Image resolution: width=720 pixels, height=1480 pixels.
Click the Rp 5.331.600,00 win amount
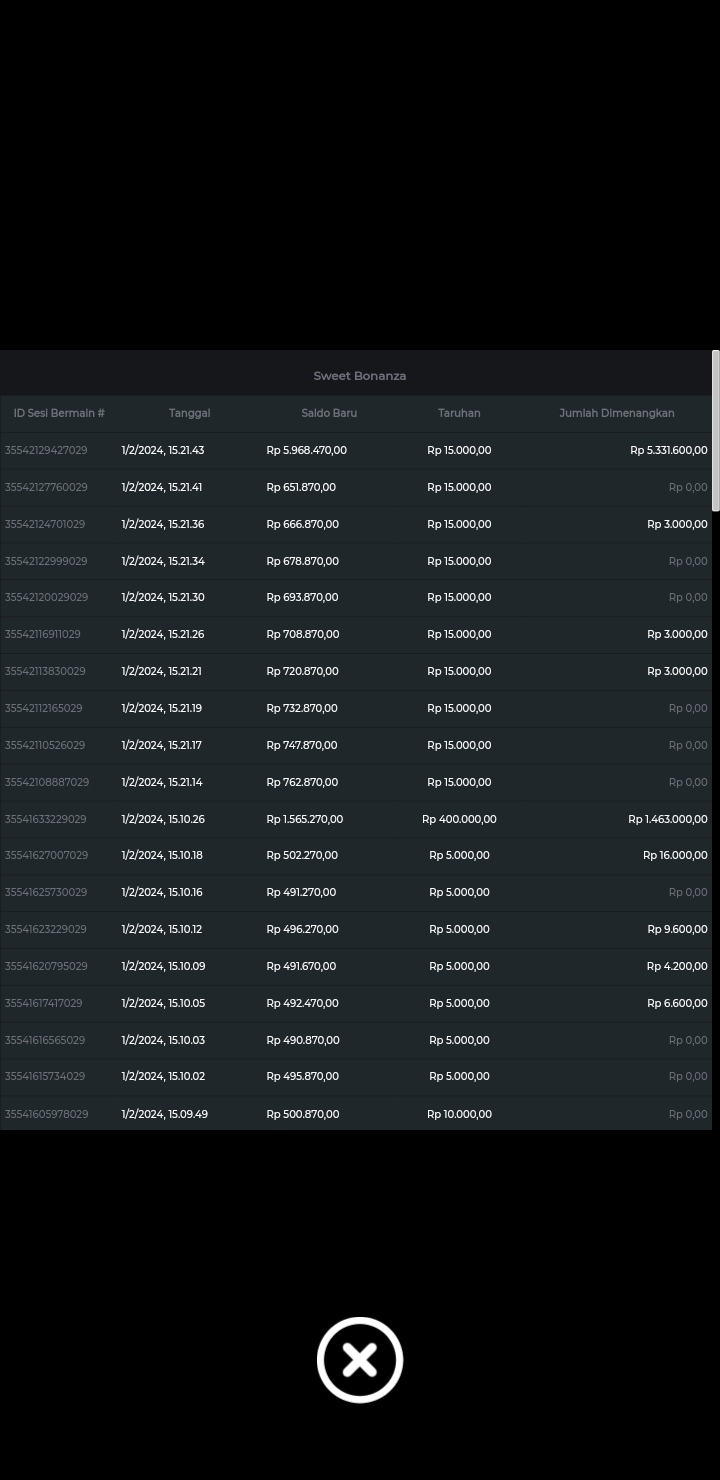click(668, 450)
